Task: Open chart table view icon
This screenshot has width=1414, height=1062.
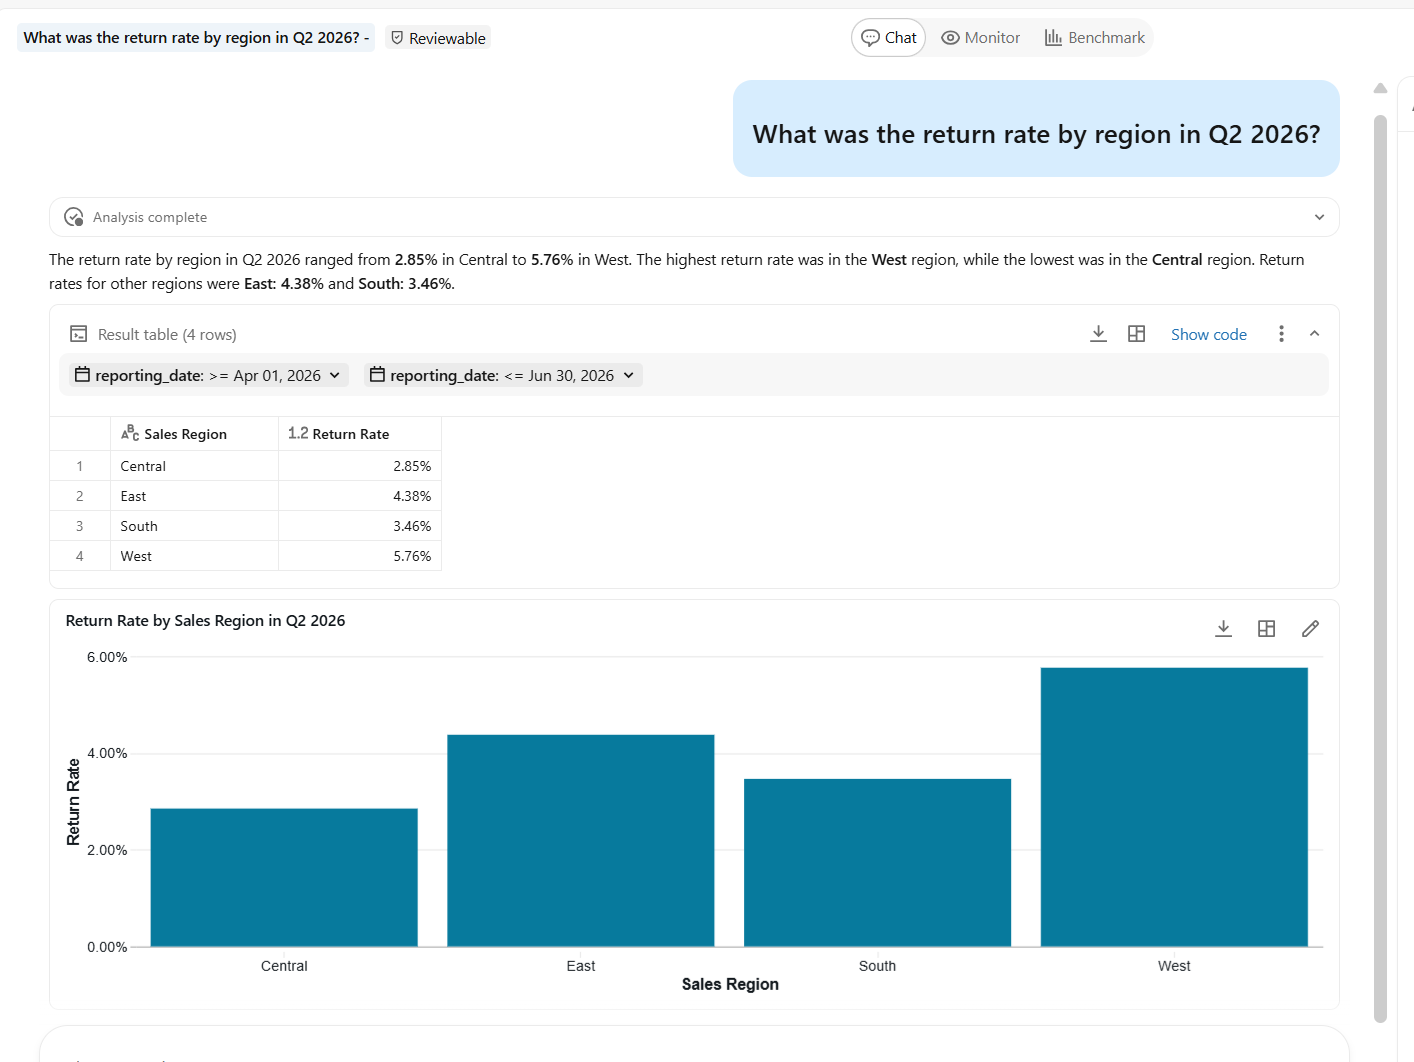Action: (1266, 628)
